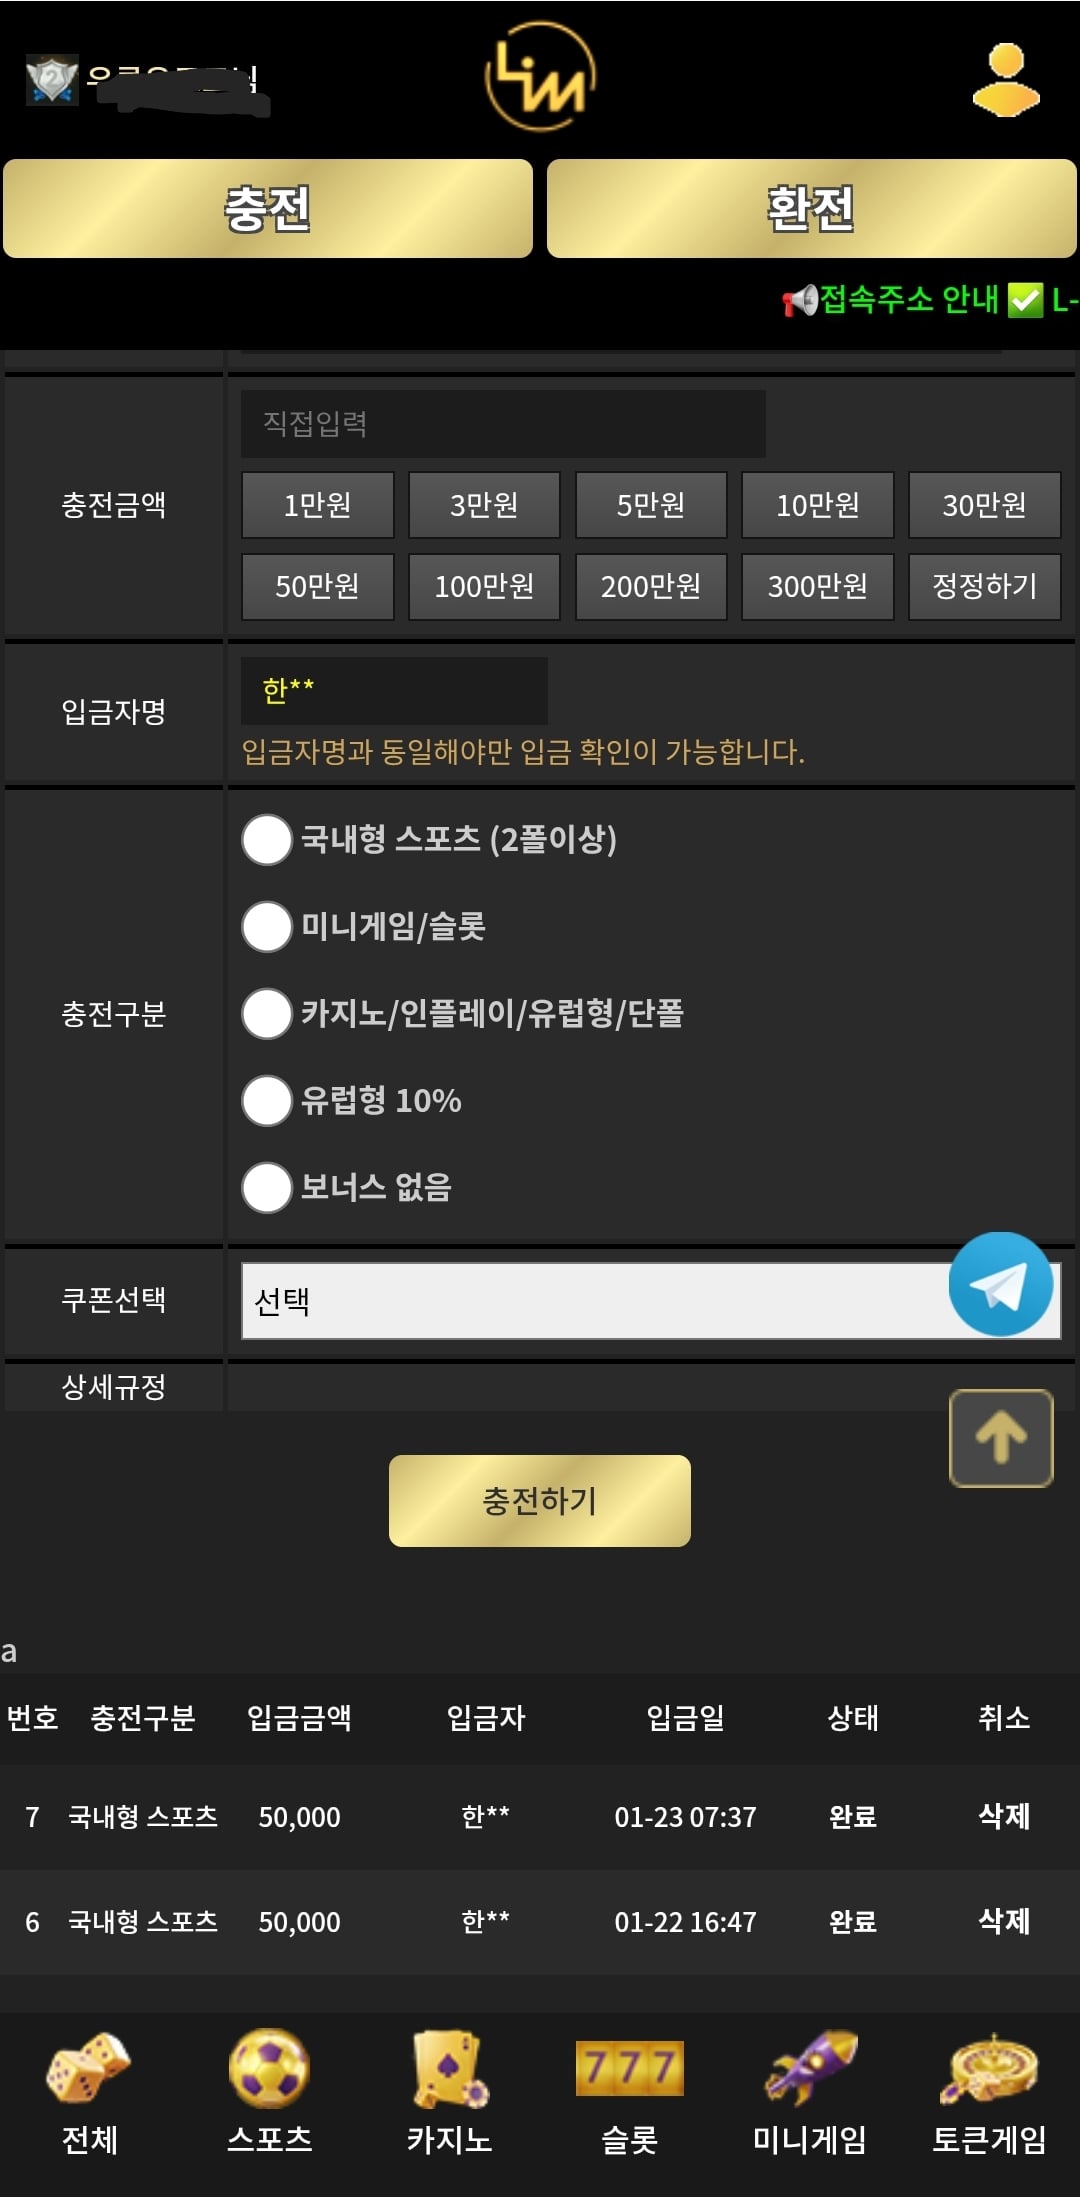
Task: Click the 직접입력 amount field
Action: tap(503, 424)
